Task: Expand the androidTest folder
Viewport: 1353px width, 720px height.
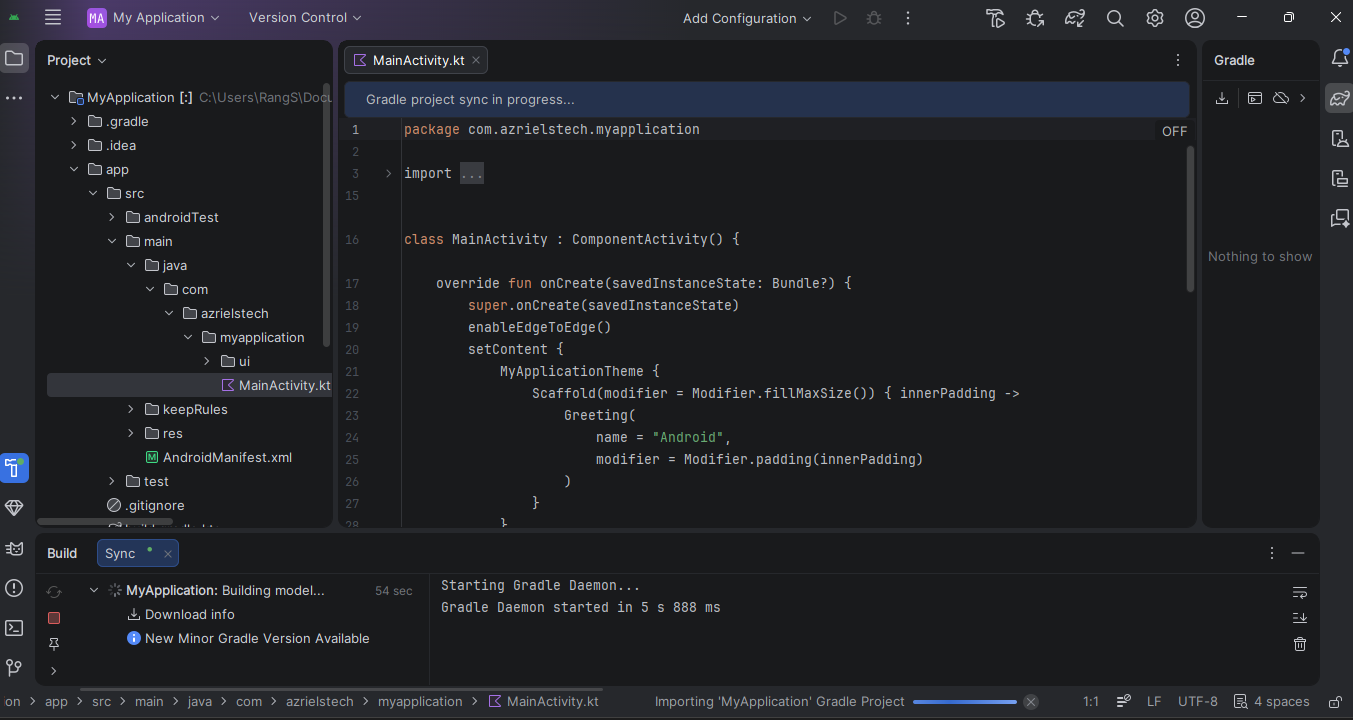Action: tap(112, 217)
